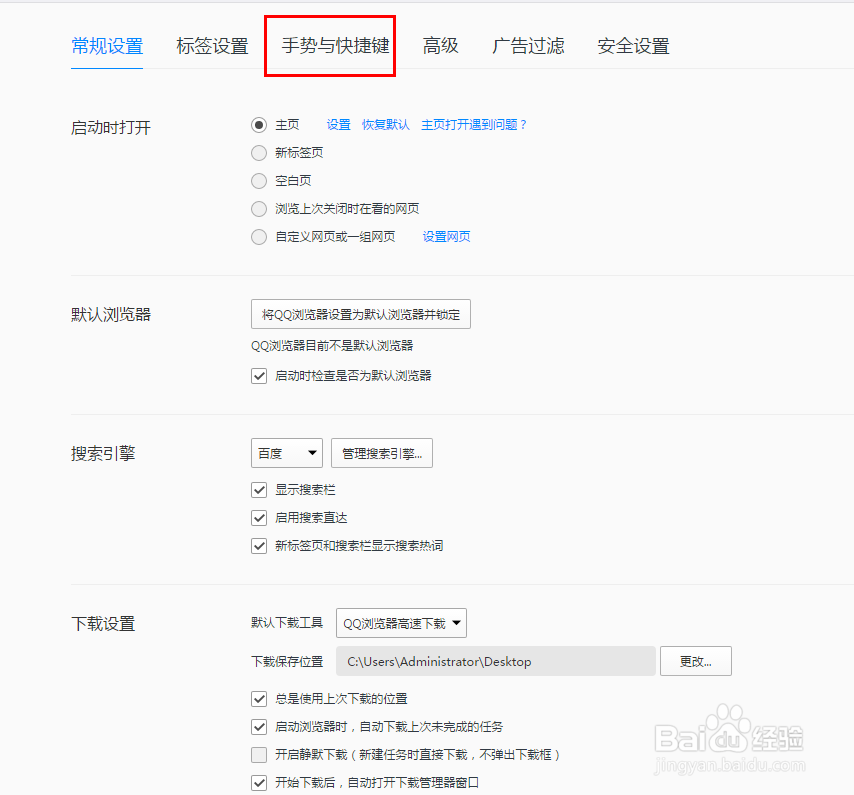Click the 下载设置 section label
Viewport: 854px width, 795px height.
[x=103, y=624]
